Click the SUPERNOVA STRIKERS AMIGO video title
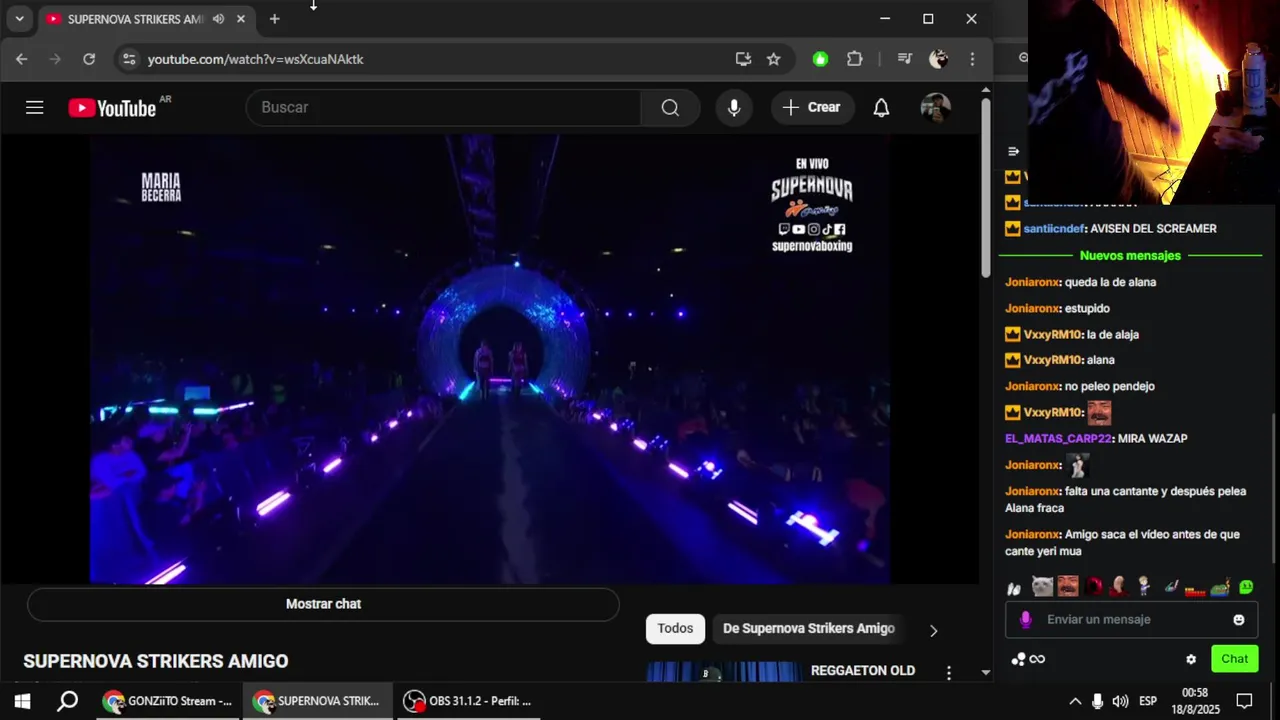The image size is (1280, 720). (x=156, y=661)
